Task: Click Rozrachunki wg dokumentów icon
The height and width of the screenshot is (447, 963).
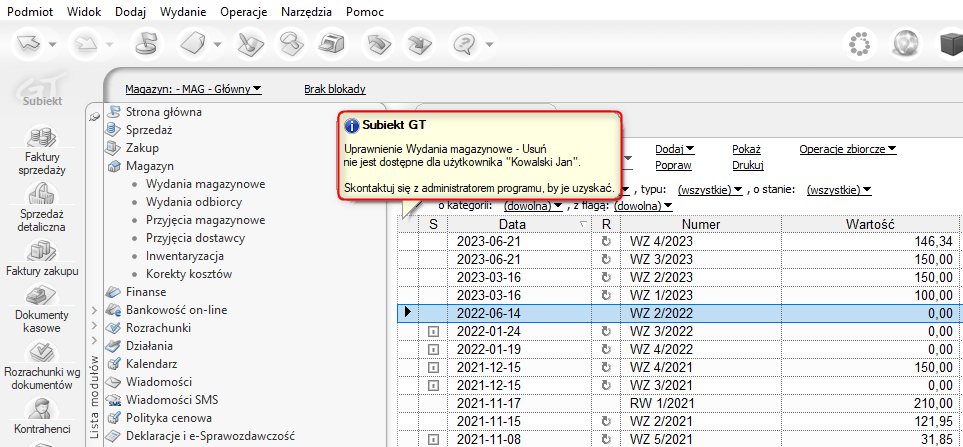Action: pyautogui.click(x=42, y=353)
